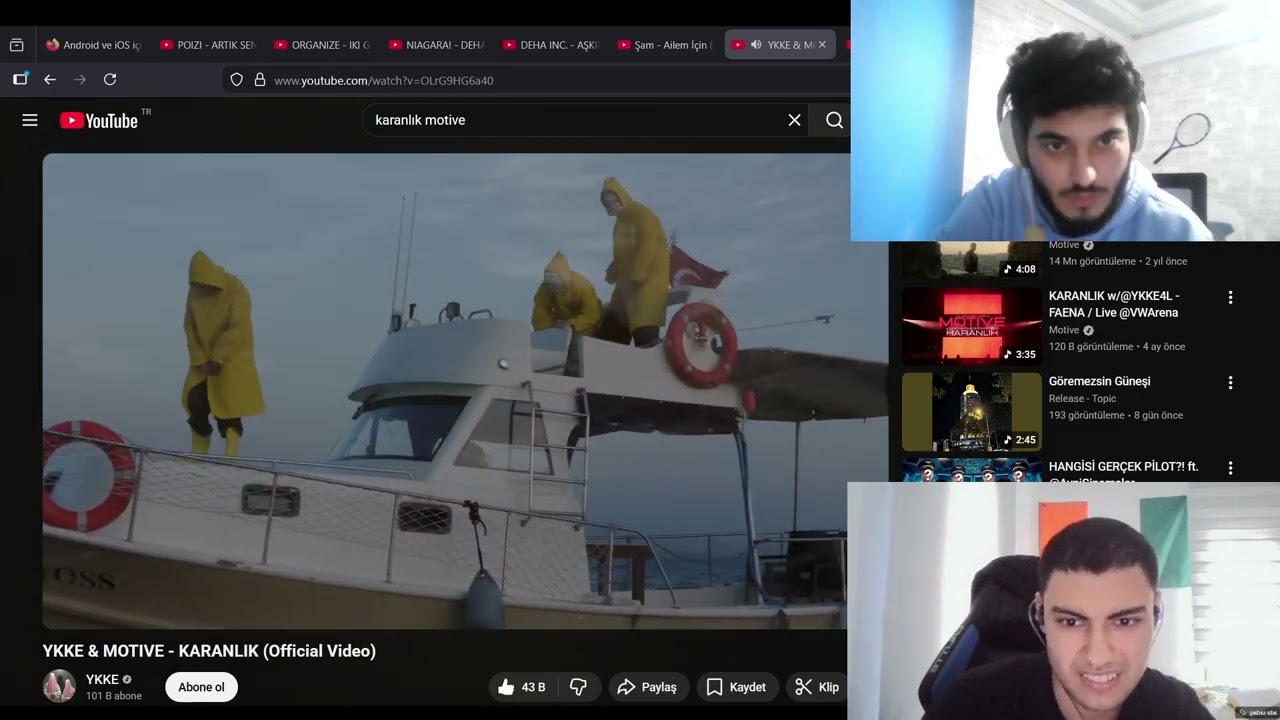The height and width of the screenshot is (720, 1280).
Task: Open the KARANLIK live 3:35 thumbnail
Action: (x=972, y=326)
